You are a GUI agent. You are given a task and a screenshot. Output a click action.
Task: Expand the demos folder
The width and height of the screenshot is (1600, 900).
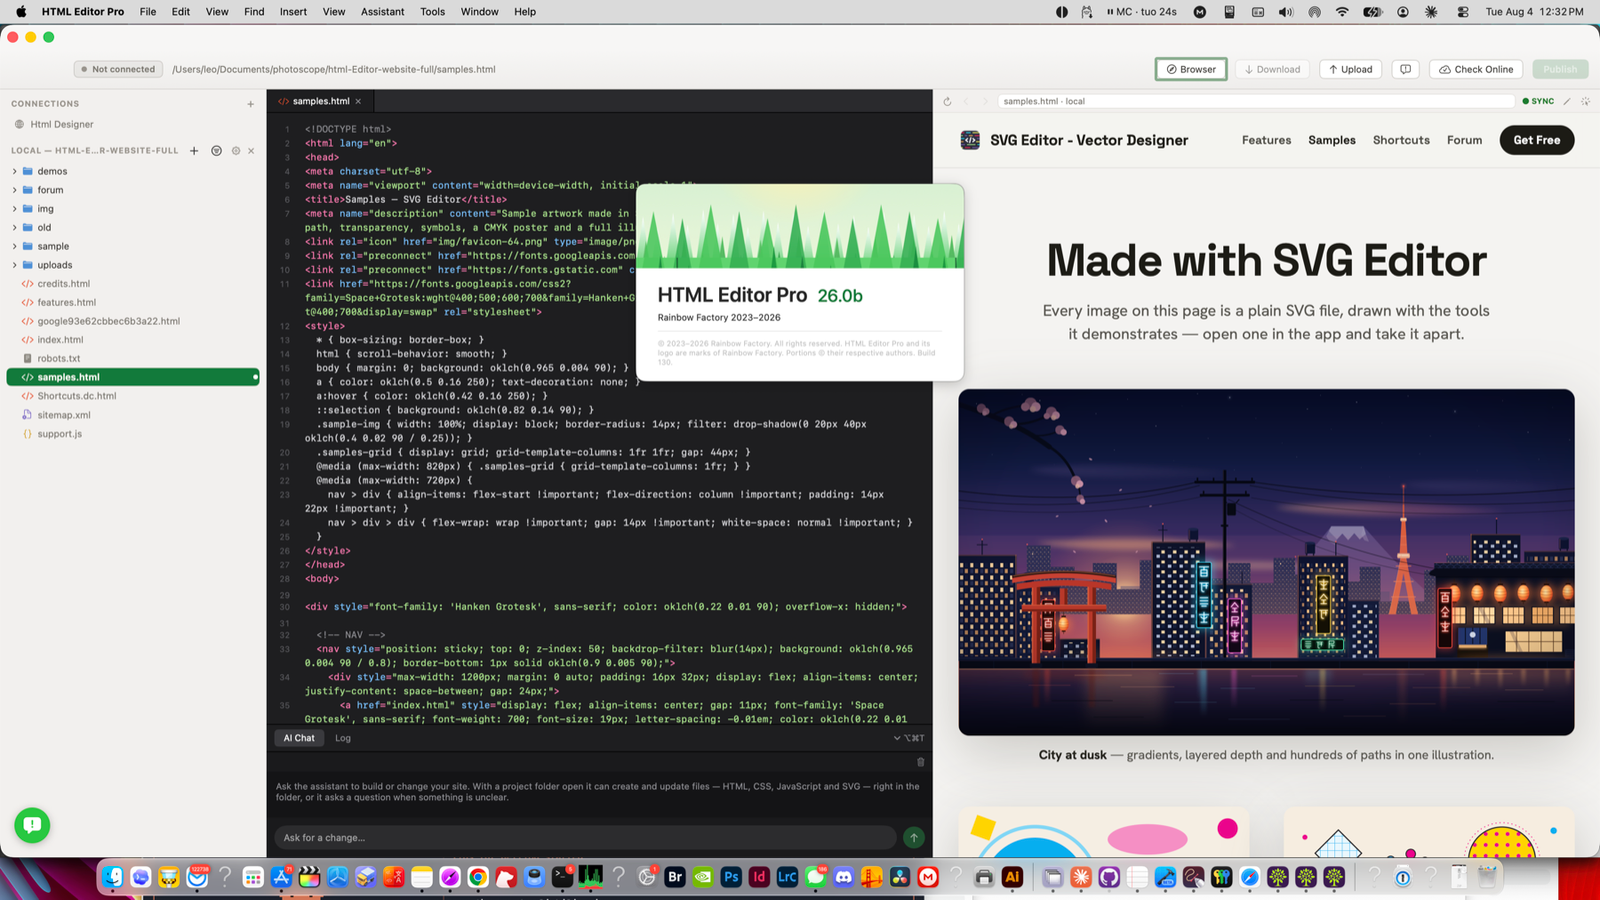tap(14, 171)
